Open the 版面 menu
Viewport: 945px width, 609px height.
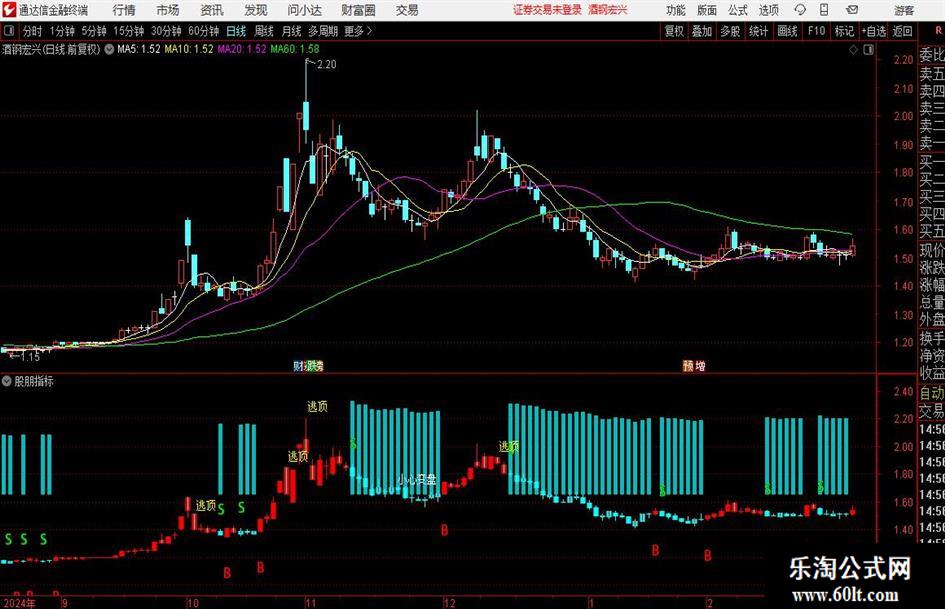click(706, 10)
